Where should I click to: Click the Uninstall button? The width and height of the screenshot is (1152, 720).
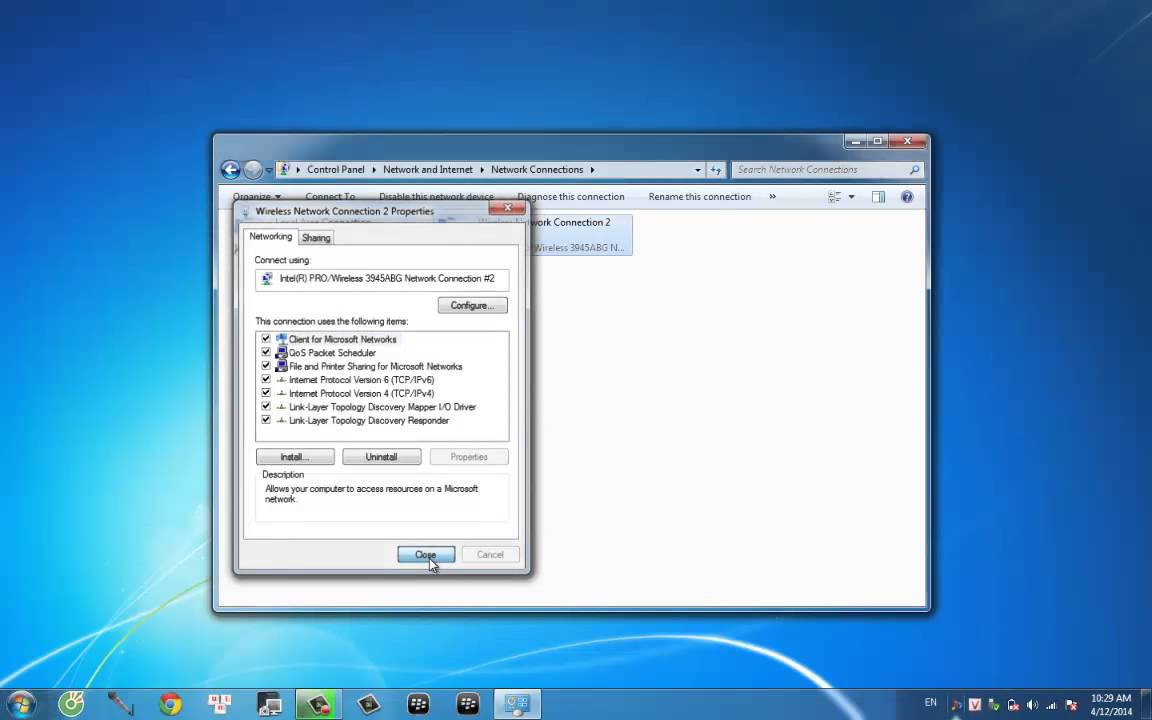click(x=381, y=457)
